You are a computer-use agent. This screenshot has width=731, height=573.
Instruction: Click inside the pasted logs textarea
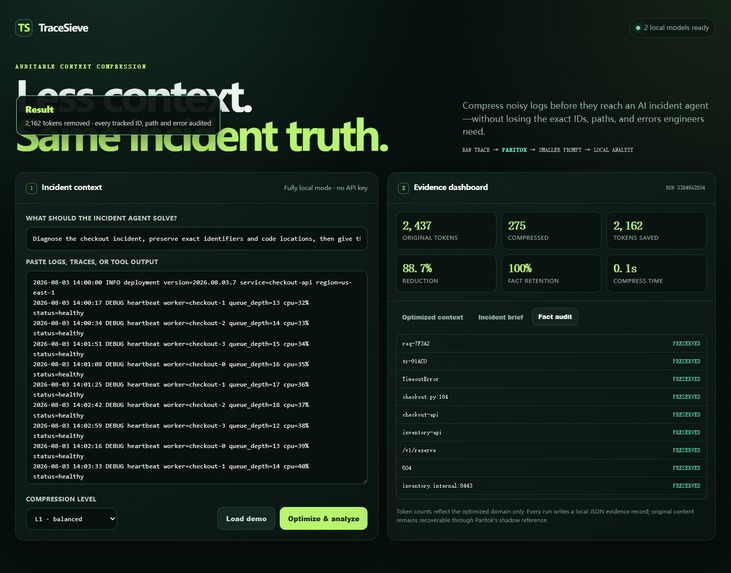(196, 377)
